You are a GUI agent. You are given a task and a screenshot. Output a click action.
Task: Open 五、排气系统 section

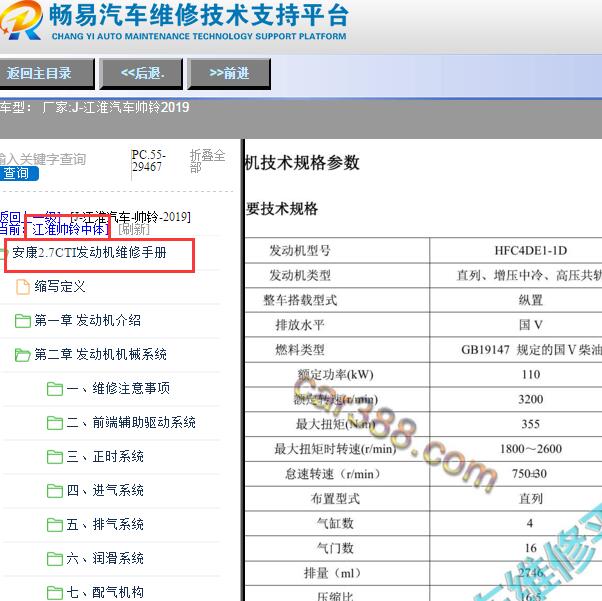pos(105,525)
